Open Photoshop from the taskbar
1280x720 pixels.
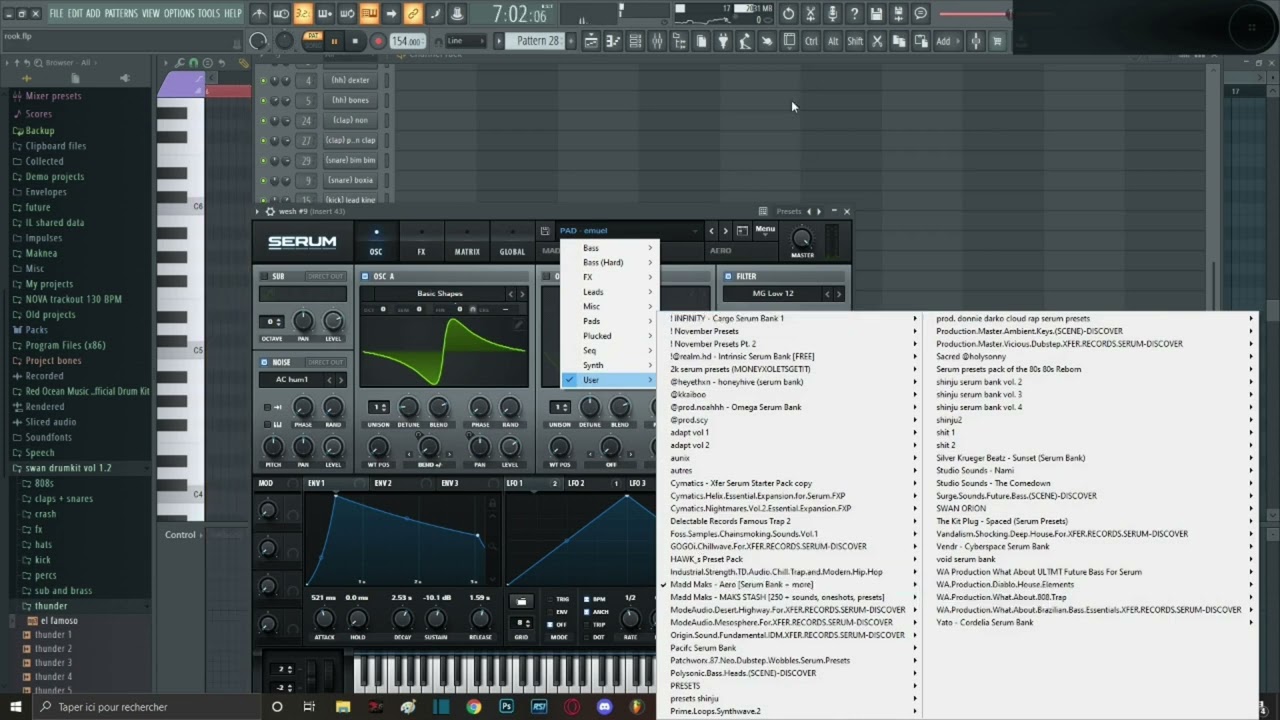tap(506, 706)
